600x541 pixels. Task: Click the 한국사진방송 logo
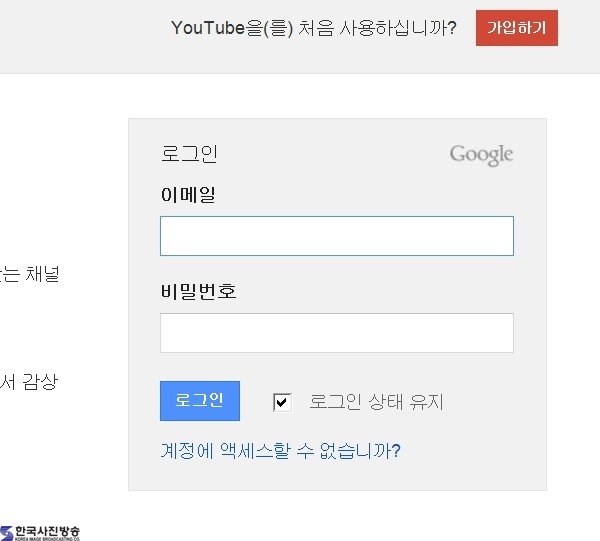tap(40, 533)
